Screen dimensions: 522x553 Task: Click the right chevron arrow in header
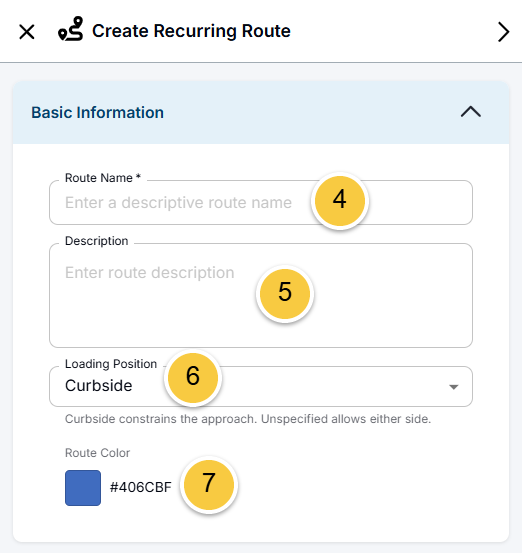pyautogui.click(x=503, y=32)
